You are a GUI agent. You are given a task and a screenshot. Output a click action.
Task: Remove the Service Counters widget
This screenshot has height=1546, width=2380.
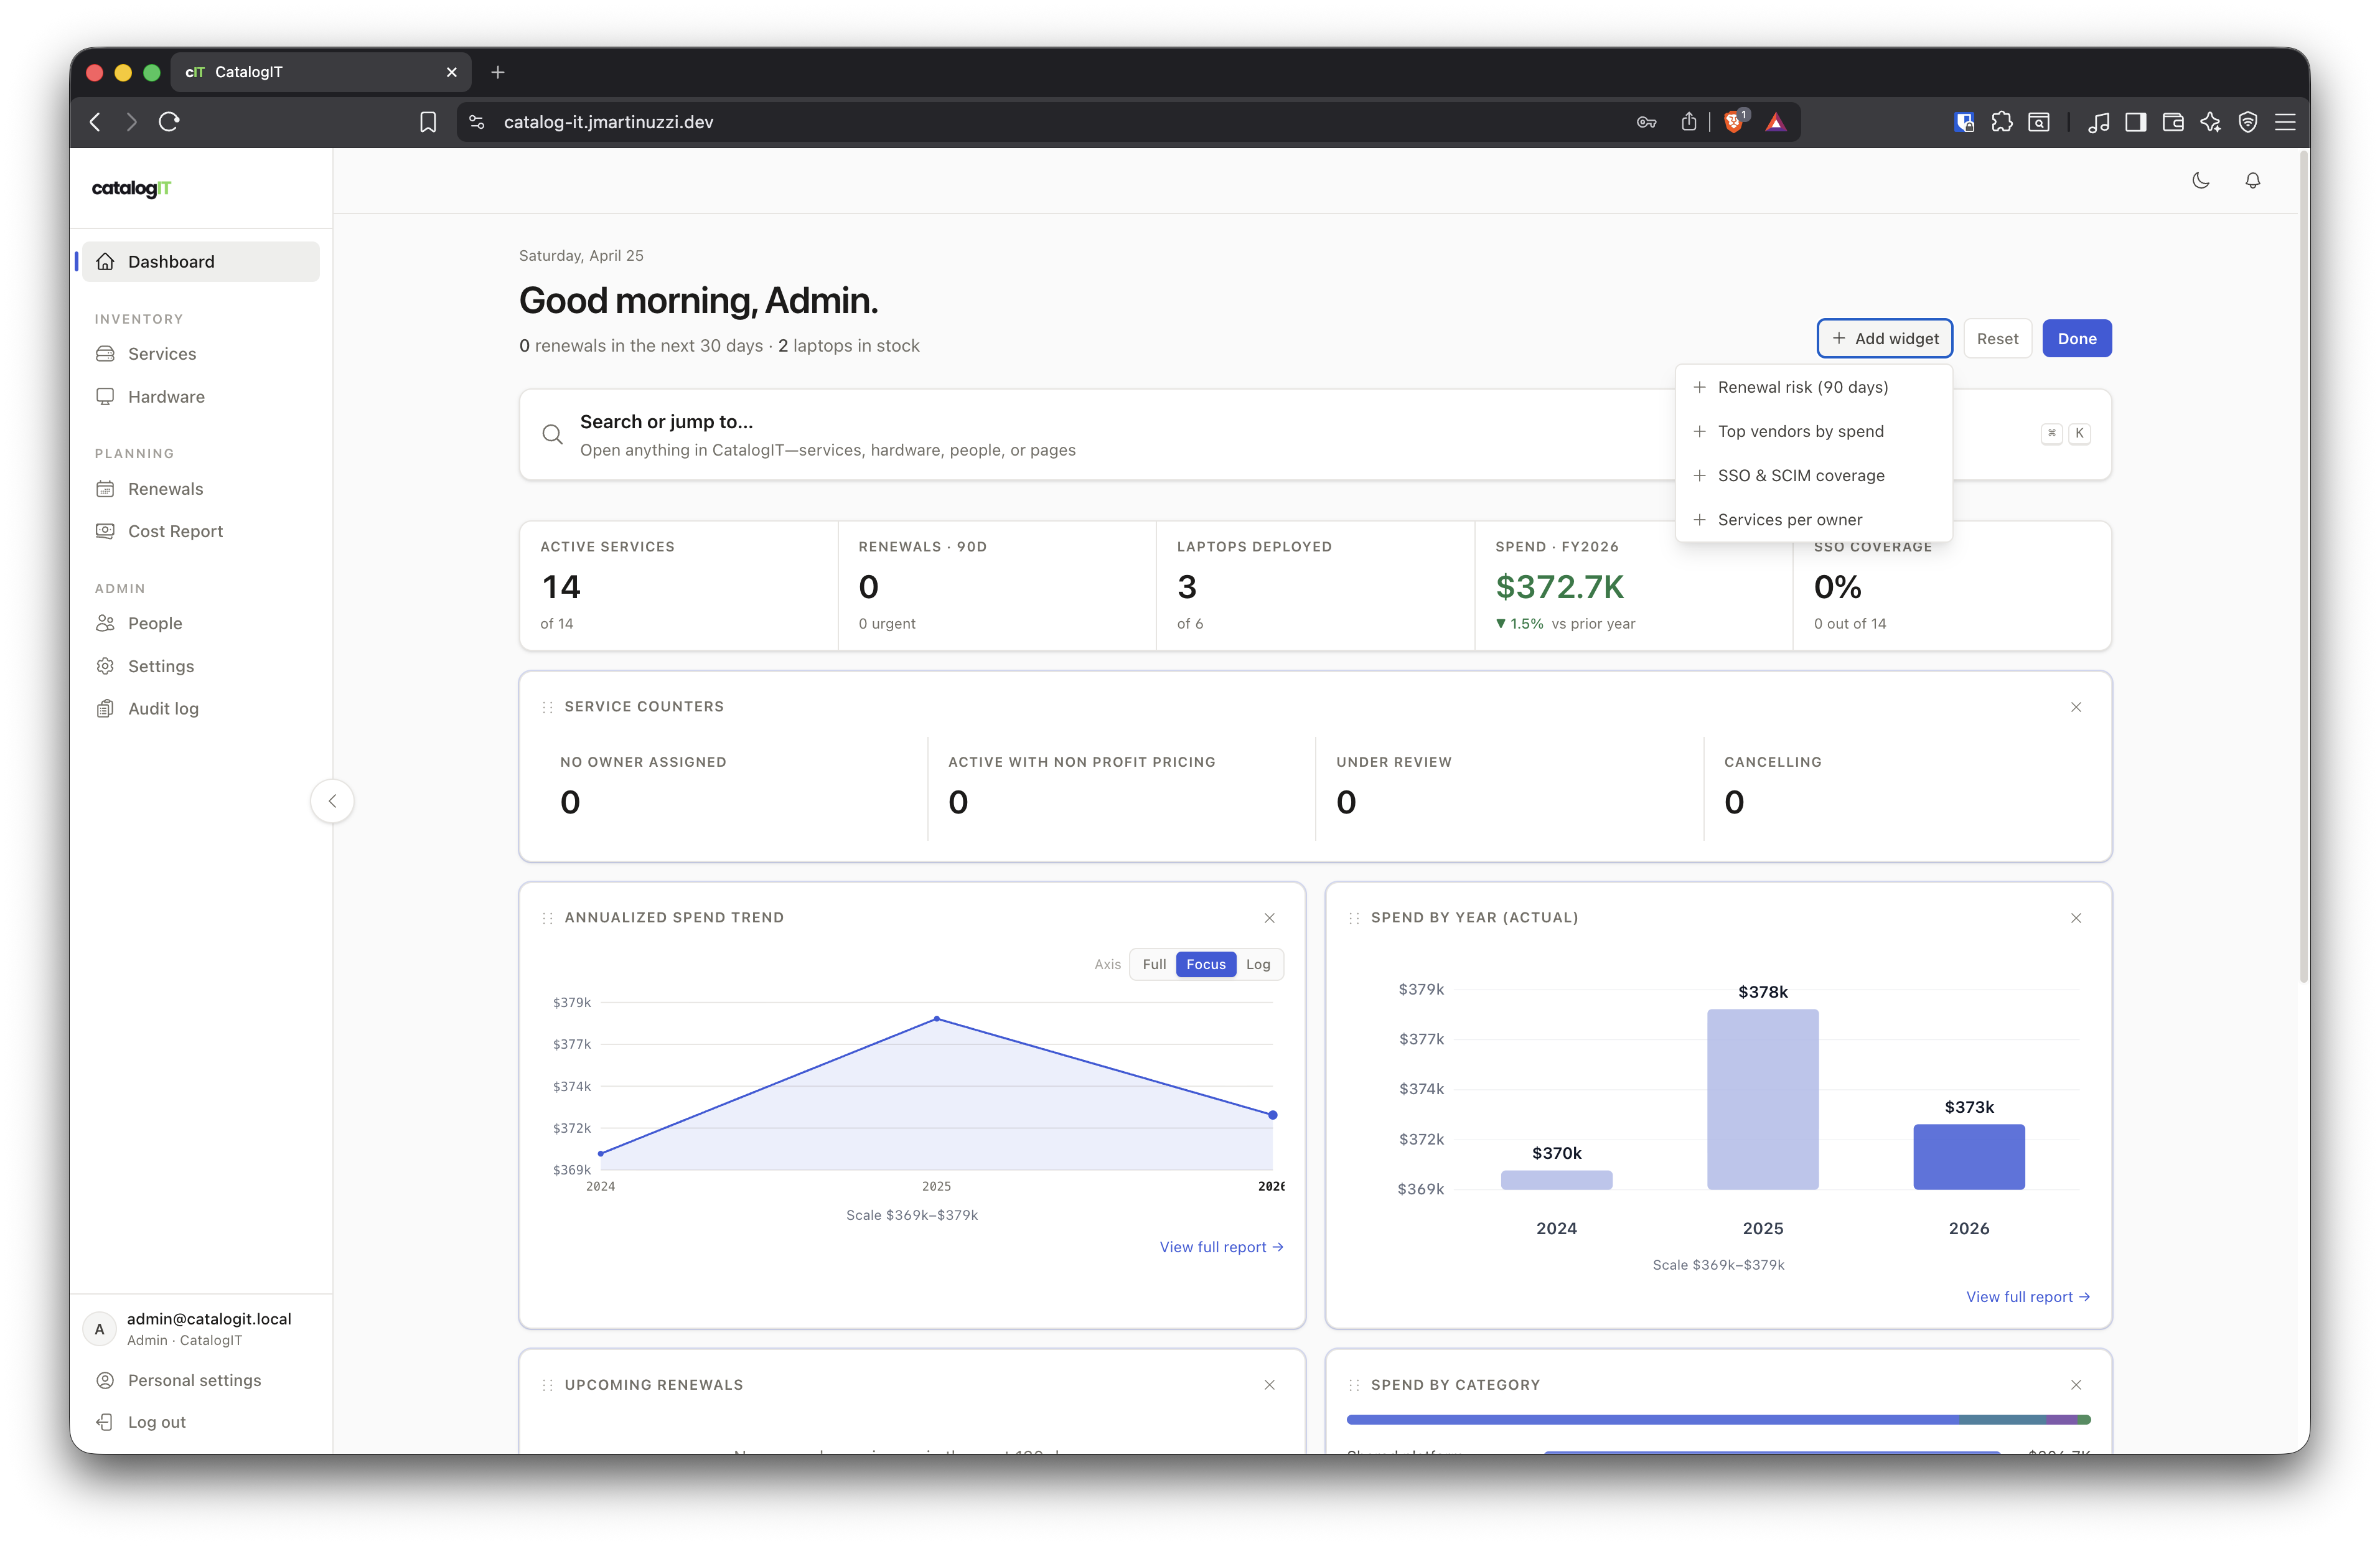click(x=2076, y=707)
